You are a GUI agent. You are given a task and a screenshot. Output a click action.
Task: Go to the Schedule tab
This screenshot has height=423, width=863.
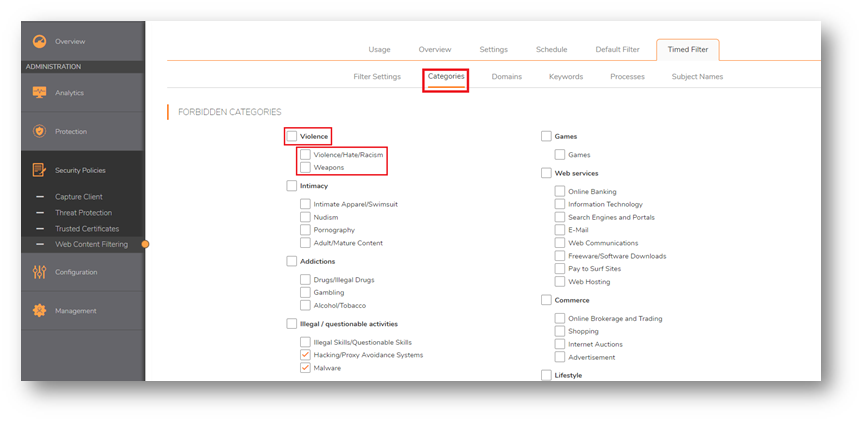(x=551, y=49)
